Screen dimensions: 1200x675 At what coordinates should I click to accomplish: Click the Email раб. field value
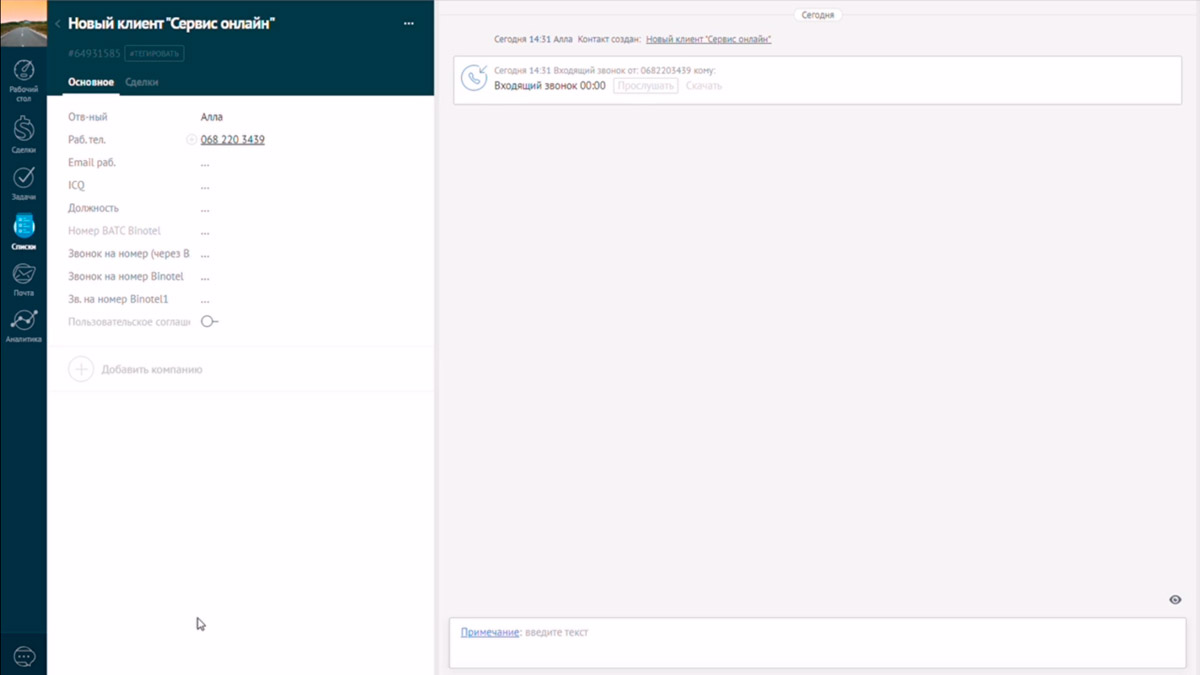[205, 163]
